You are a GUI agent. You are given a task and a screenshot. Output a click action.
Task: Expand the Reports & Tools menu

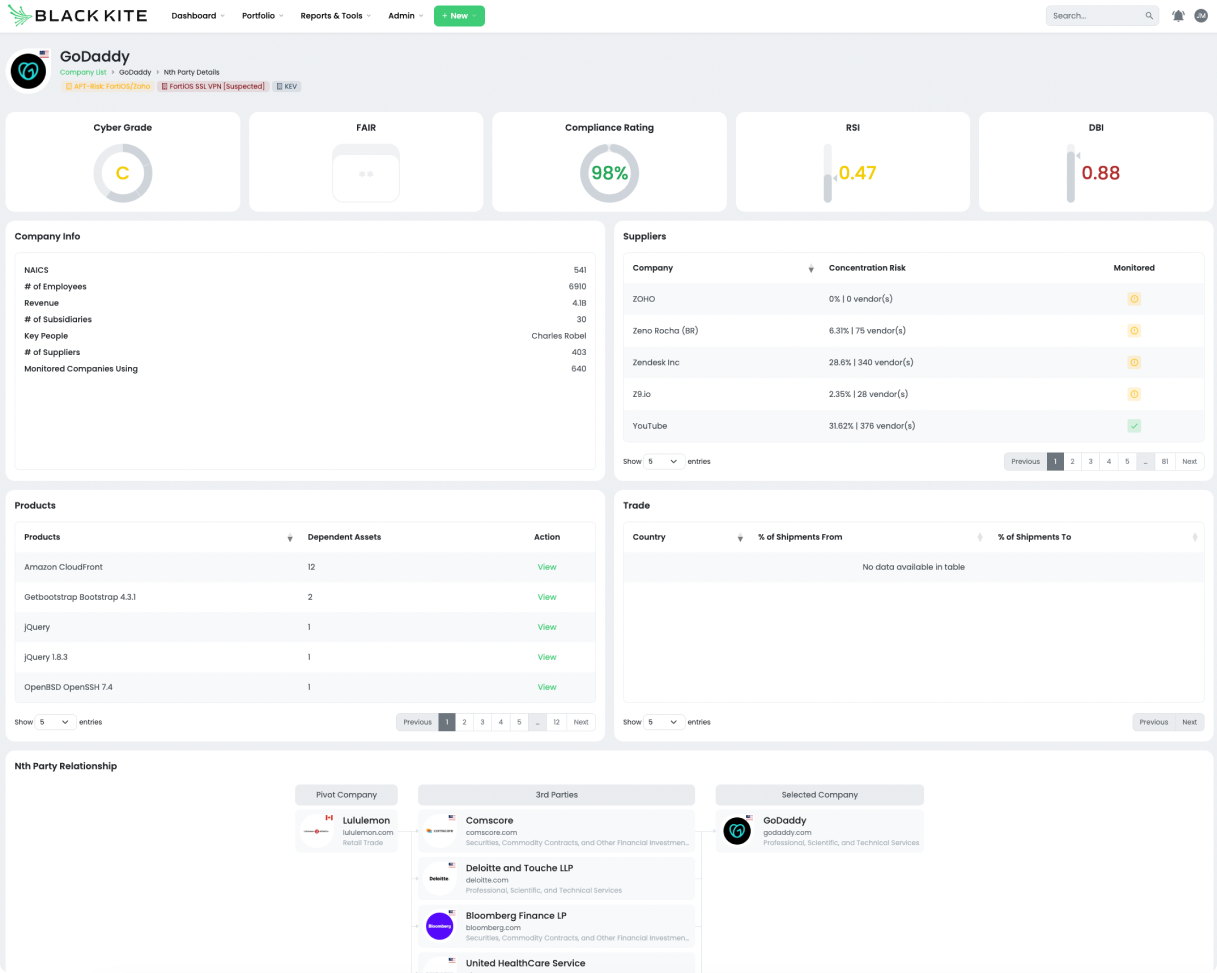coord(335,16)
